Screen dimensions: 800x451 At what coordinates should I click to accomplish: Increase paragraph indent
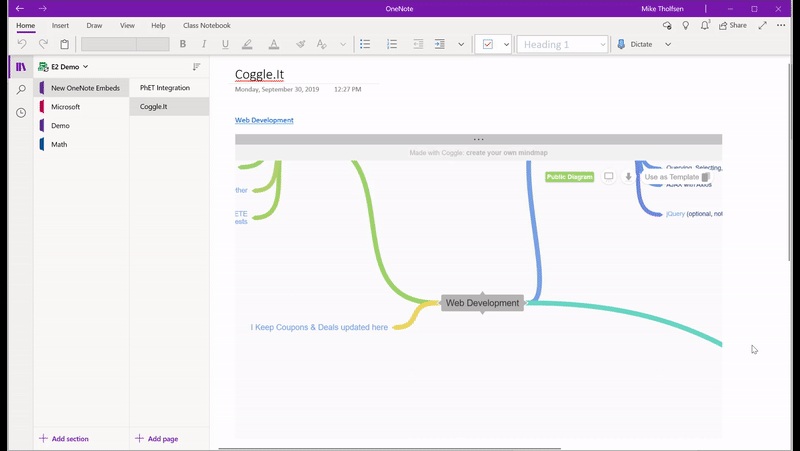click(x=440, y=44)
